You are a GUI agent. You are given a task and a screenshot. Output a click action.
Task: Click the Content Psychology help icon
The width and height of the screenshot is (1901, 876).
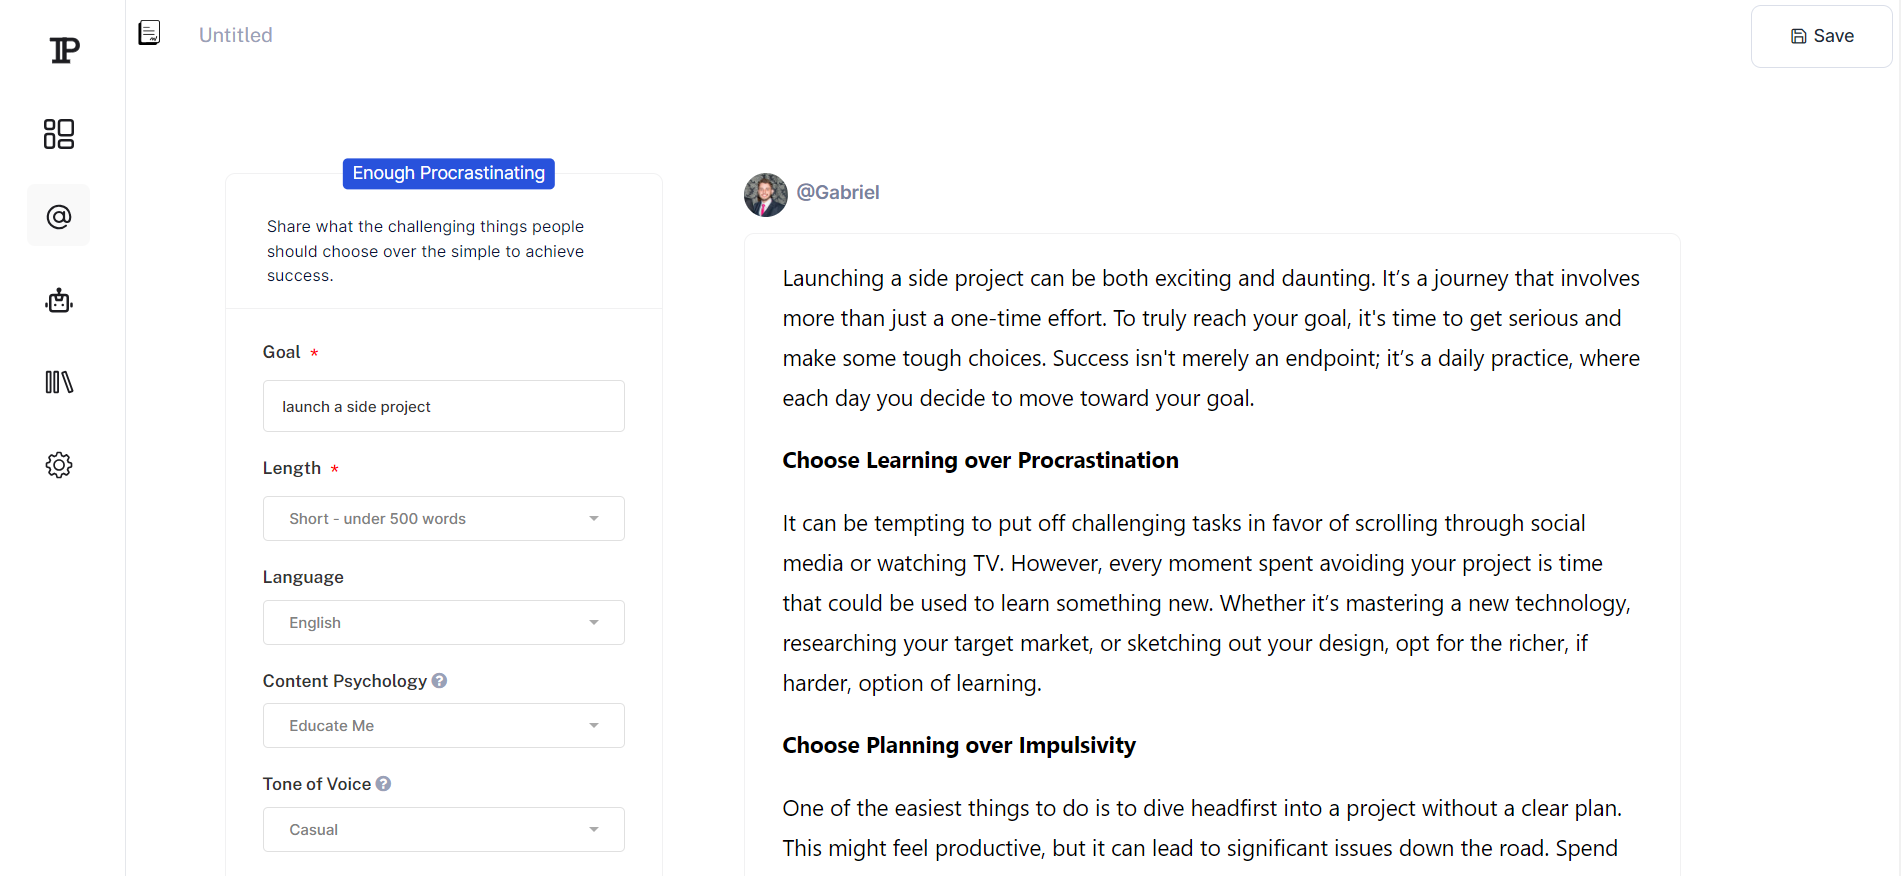[x=439, y=681]
